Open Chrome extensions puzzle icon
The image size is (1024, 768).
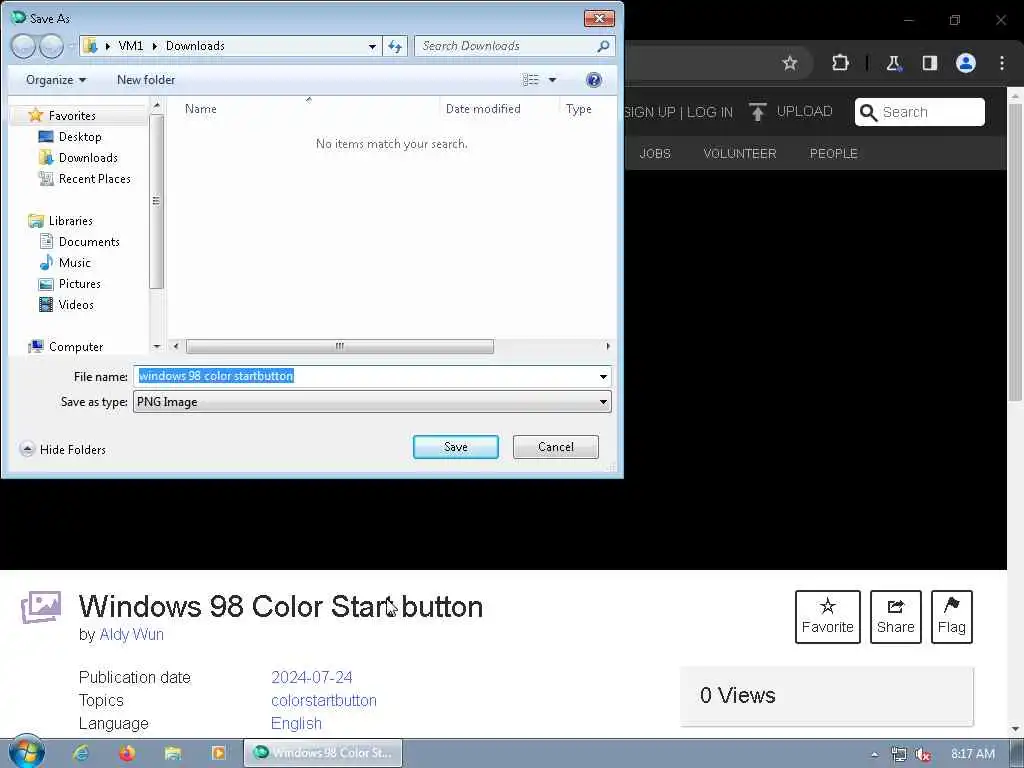tap(840, 63)
